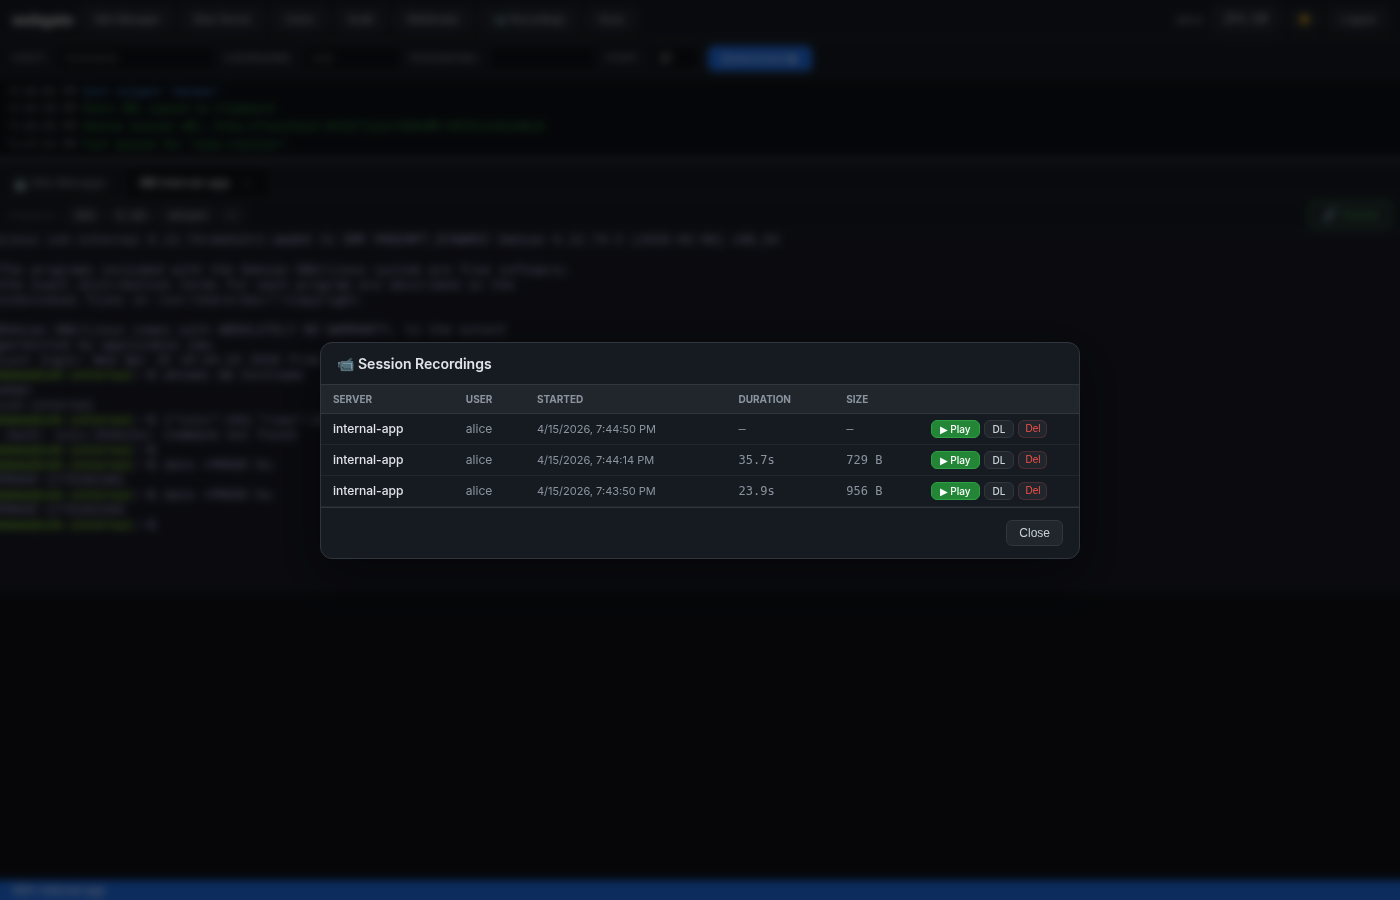Click the DURATION column header

[x=764, y=399]
